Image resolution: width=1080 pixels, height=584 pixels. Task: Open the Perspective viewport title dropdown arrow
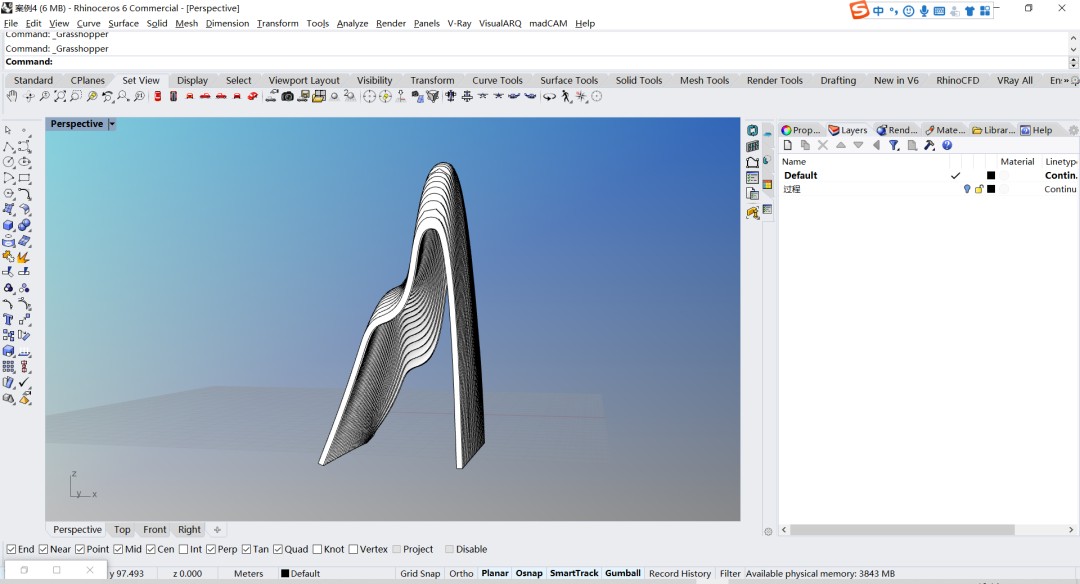click(x=112, y=124)
